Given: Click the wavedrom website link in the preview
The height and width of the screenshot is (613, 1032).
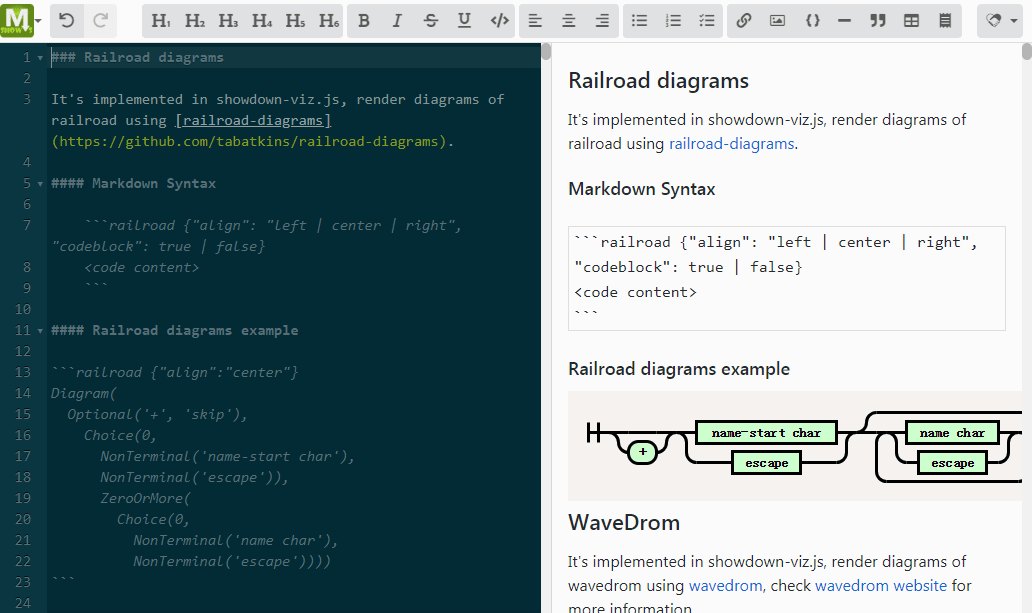Looking at the screenshot, I should pyautogui.click(x=880, y=585).
